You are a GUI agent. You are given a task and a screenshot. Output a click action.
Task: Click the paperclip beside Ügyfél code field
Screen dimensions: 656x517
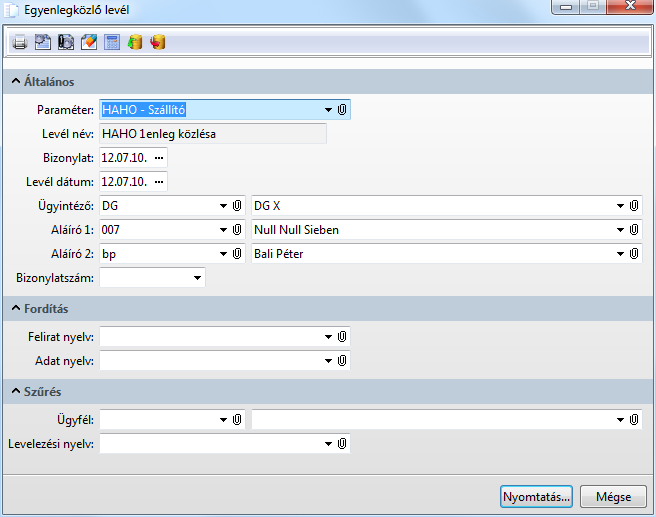coord(237,420)
